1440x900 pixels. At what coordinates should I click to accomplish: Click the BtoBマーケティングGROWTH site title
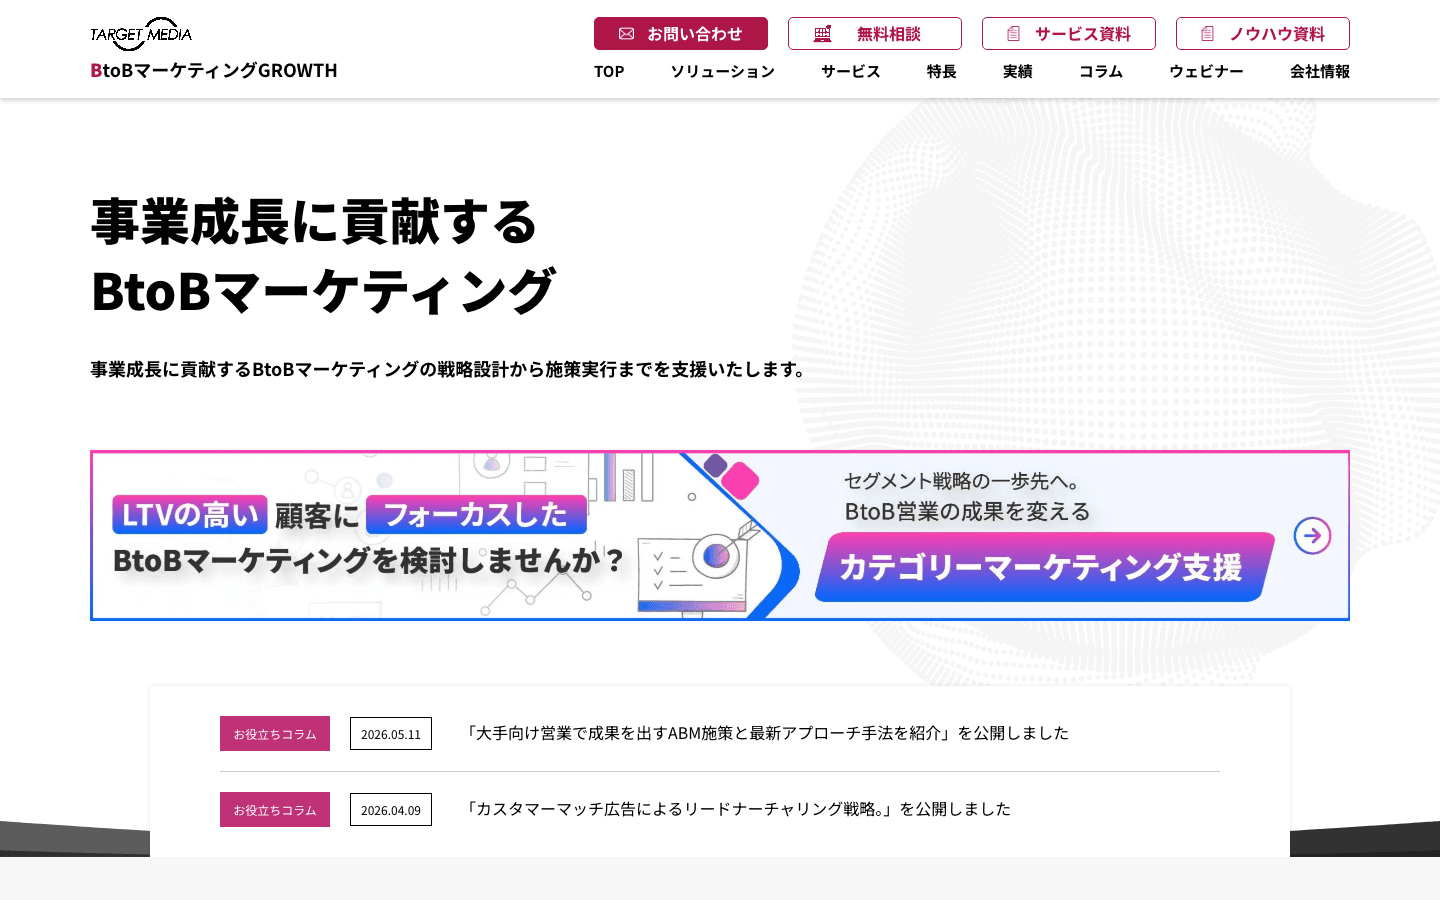[x=214, y=70]
